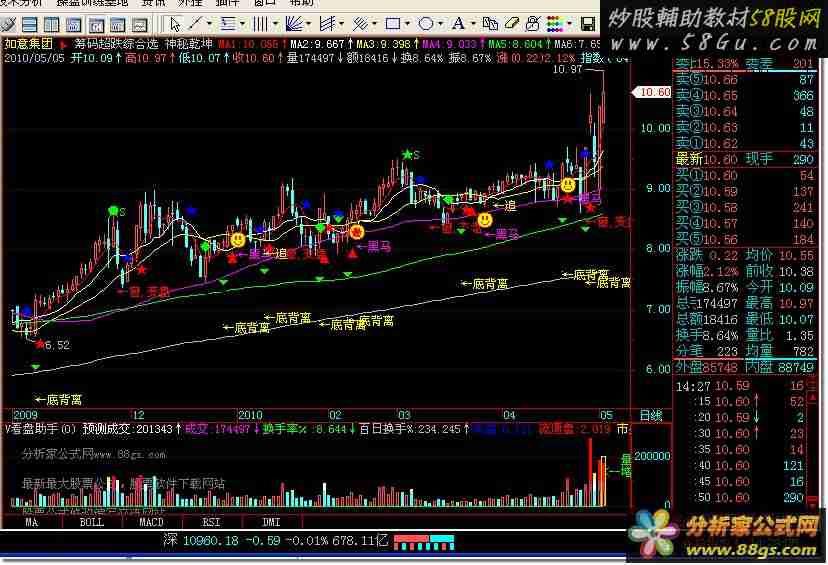
Task: Open dropdown beside ellipse tool
Action: (x=440, y=24)
